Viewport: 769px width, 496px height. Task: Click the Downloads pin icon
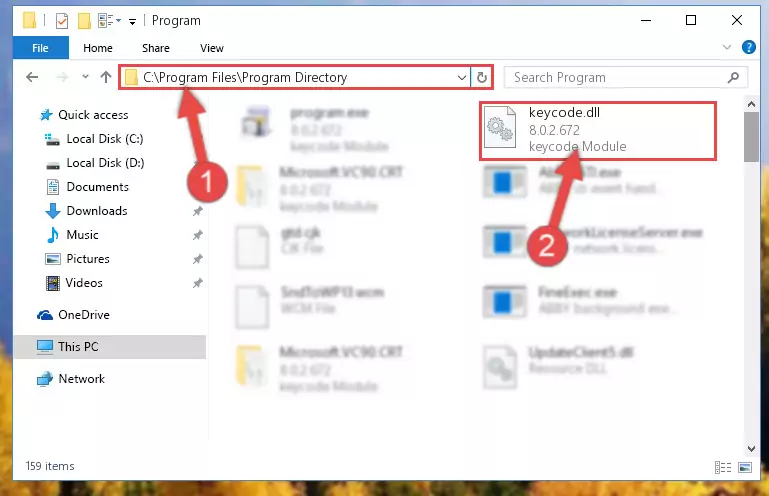point(197,211)
